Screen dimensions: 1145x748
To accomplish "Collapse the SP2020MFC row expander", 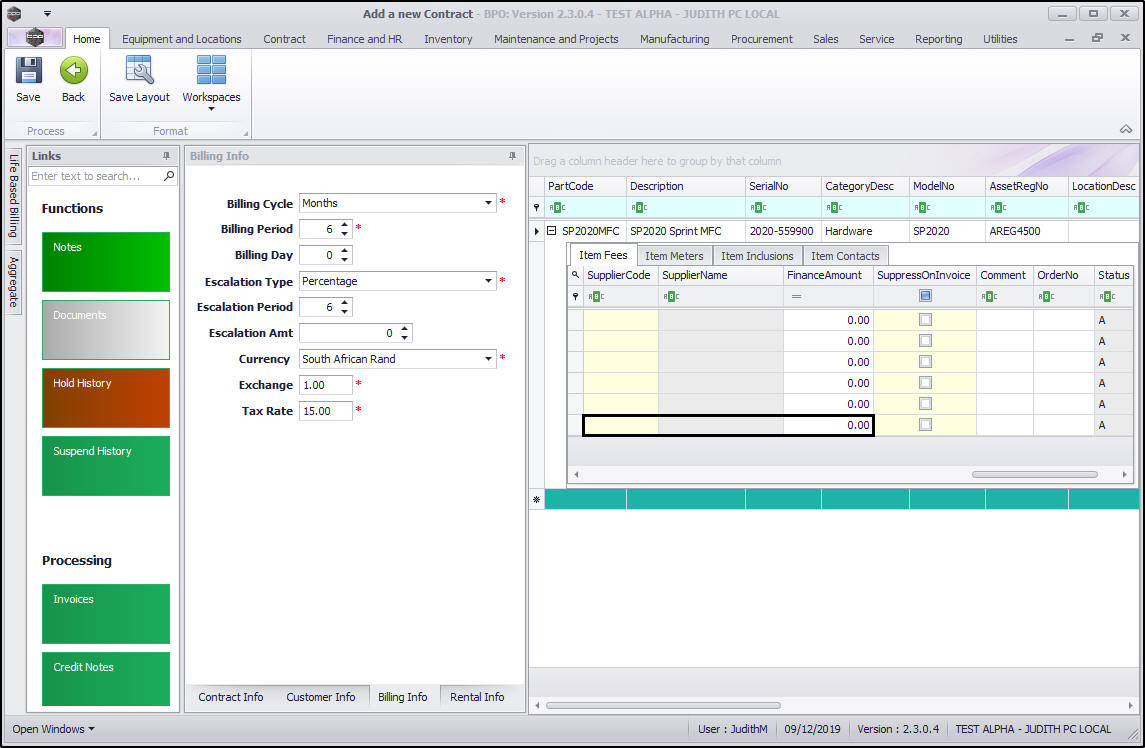I will pyautogui.click(x=551, y=231).
